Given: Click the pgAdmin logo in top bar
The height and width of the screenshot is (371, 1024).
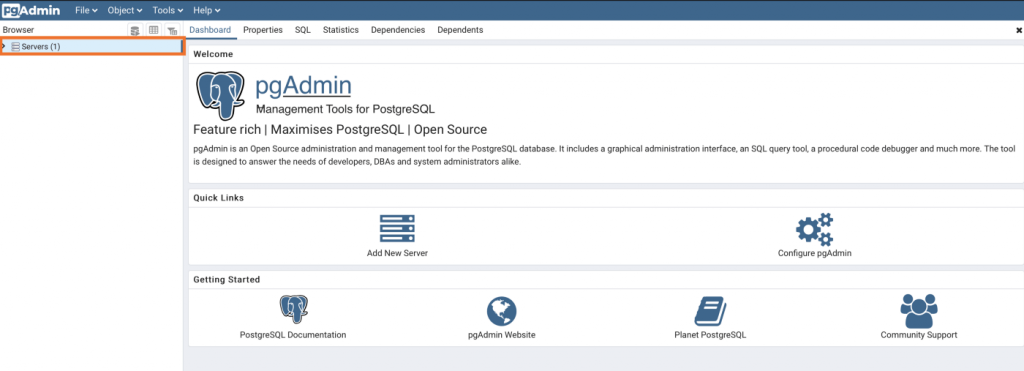Looking at the screenshot, I should click(31, 10).
